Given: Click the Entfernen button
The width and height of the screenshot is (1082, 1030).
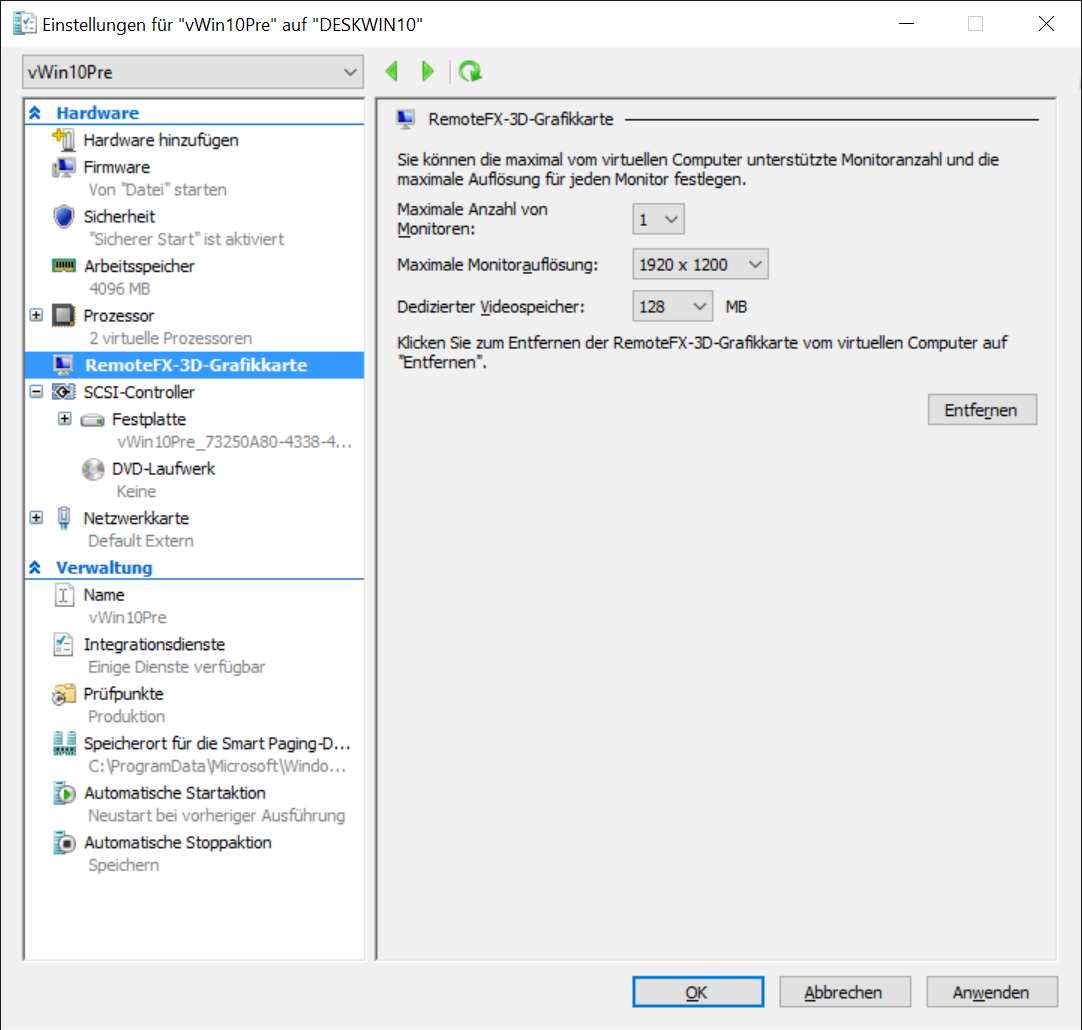Looking at the screenshot, I should pyautogui.click(x=982, y=410).
